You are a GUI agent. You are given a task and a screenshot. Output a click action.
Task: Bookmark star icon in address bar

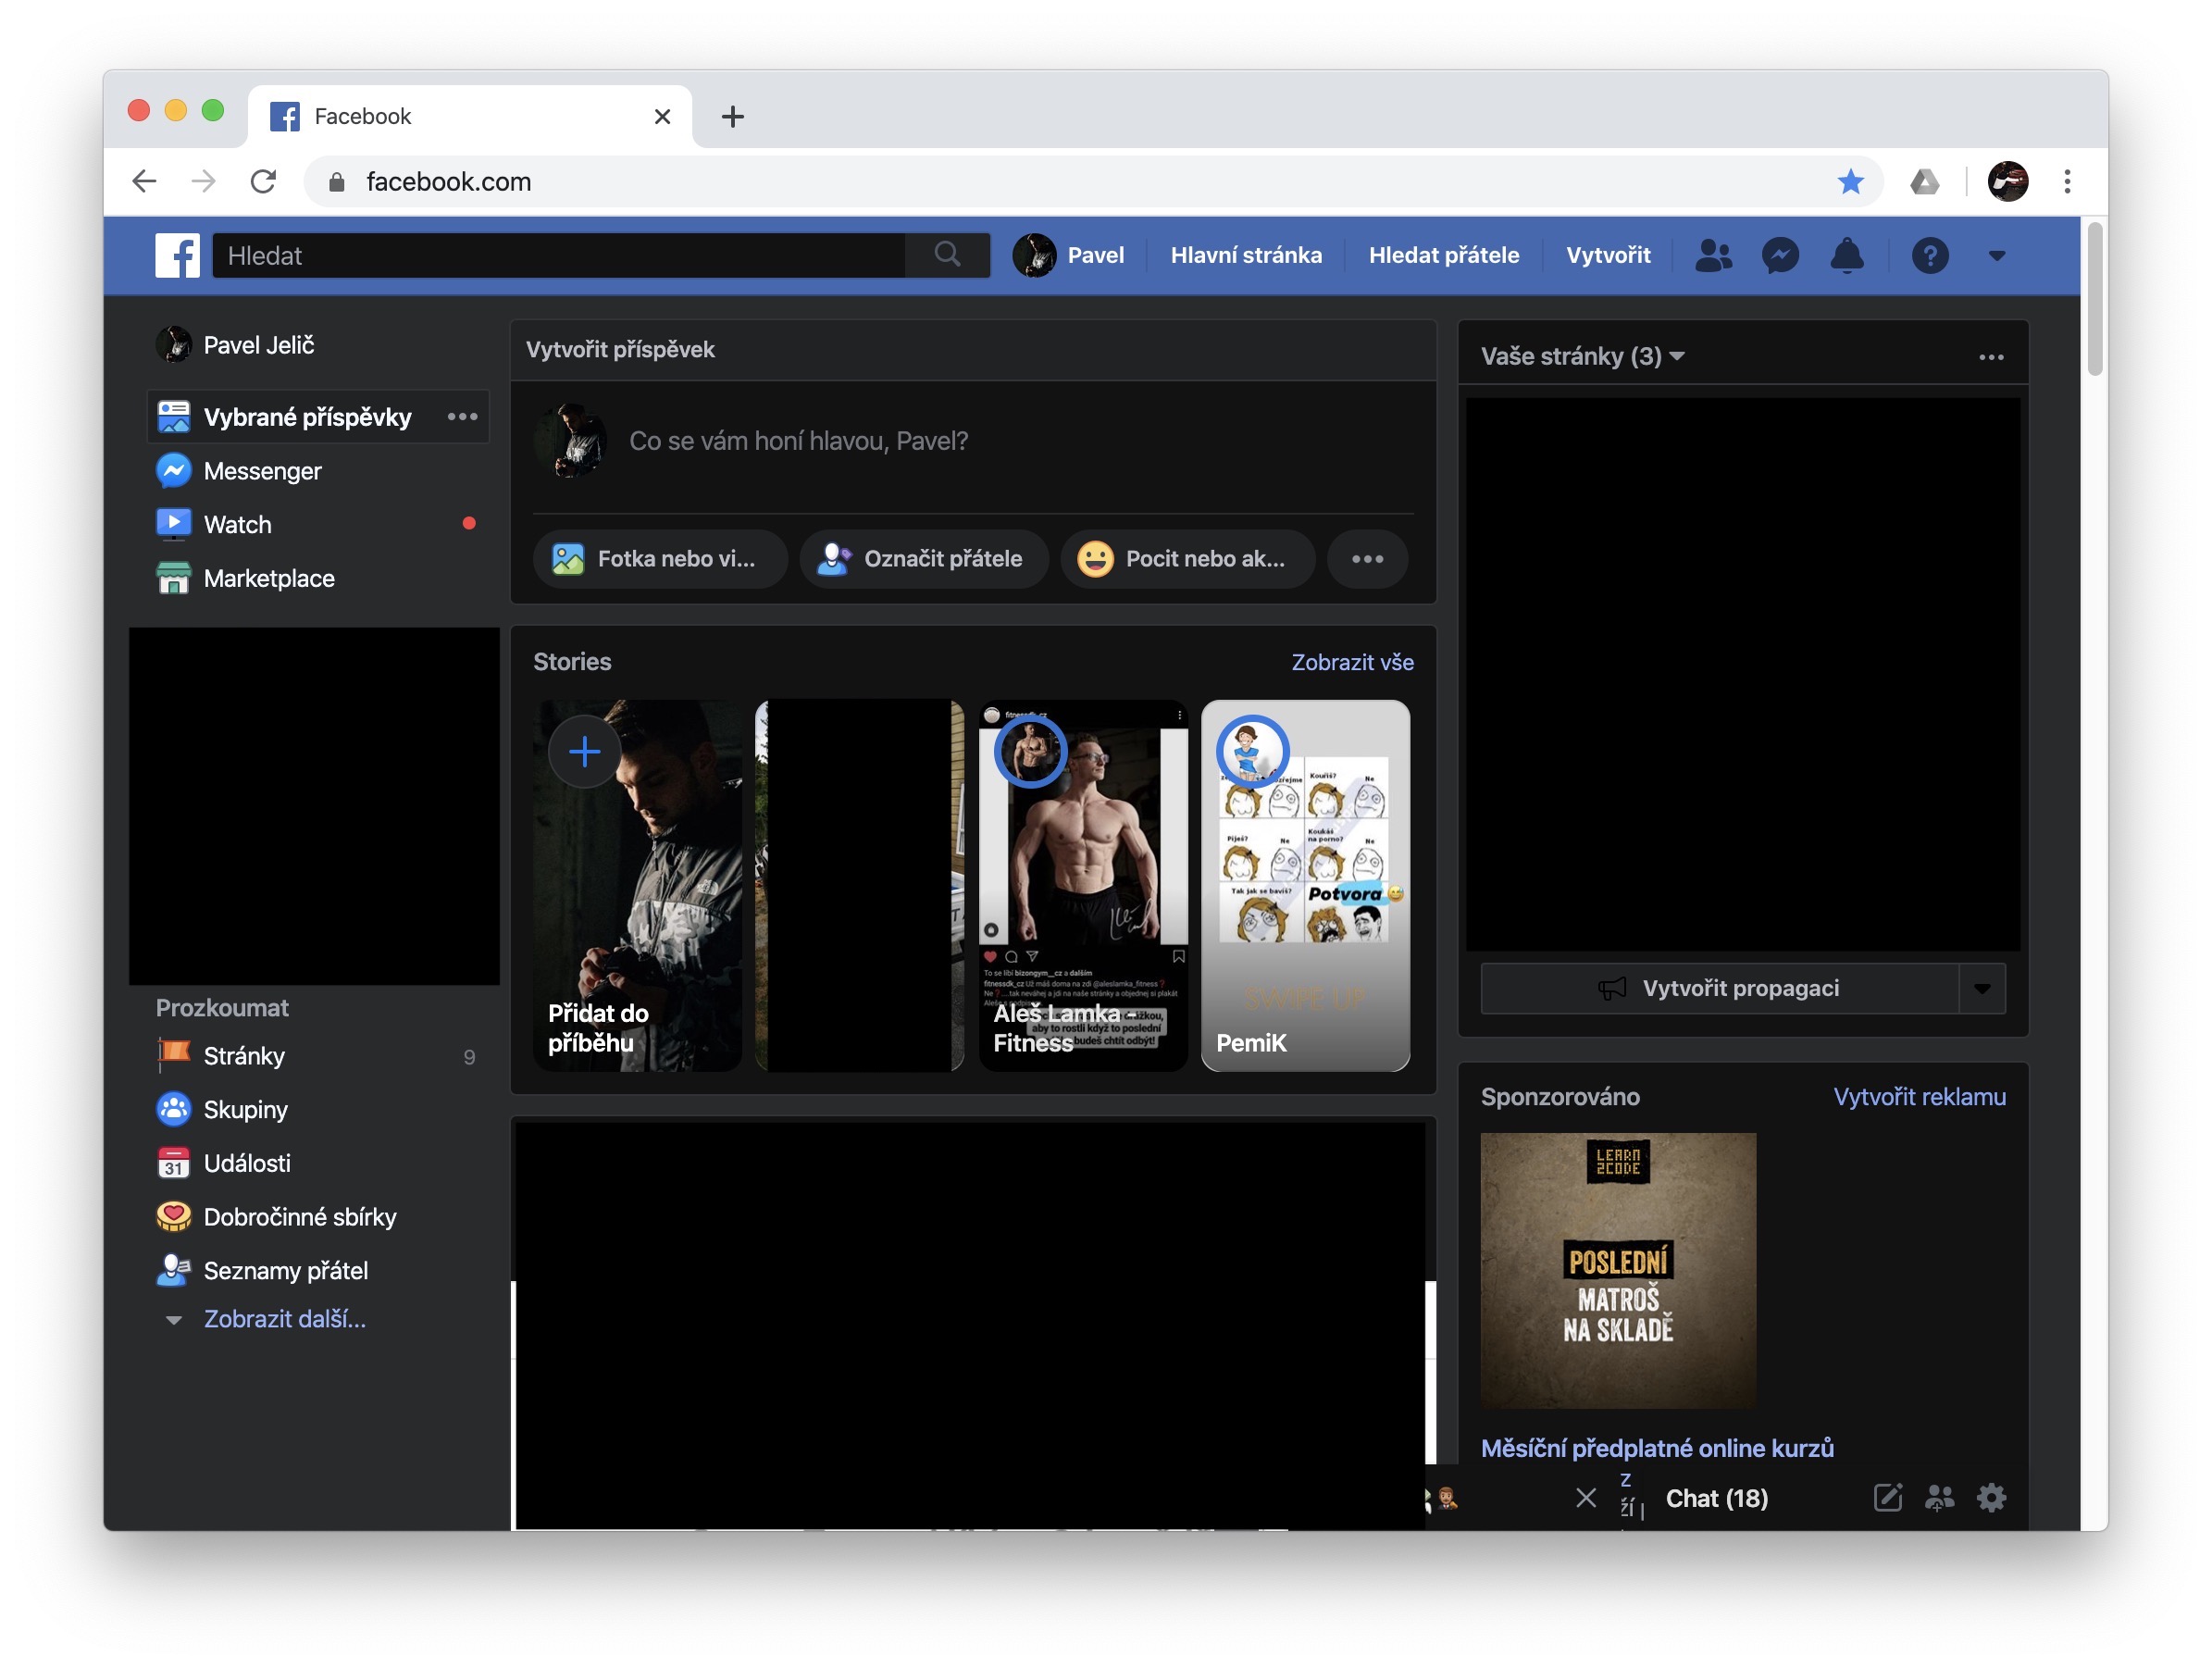click(x=1850, y=181)
